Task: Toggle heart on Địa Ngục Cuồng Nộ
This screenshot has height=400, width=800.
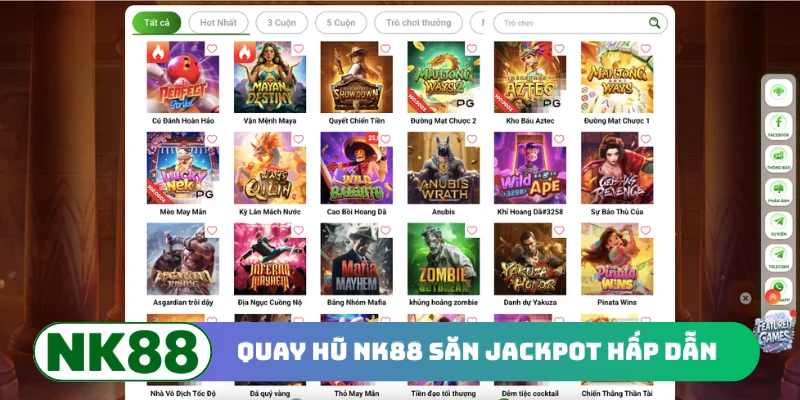Action: click(298, 230)
